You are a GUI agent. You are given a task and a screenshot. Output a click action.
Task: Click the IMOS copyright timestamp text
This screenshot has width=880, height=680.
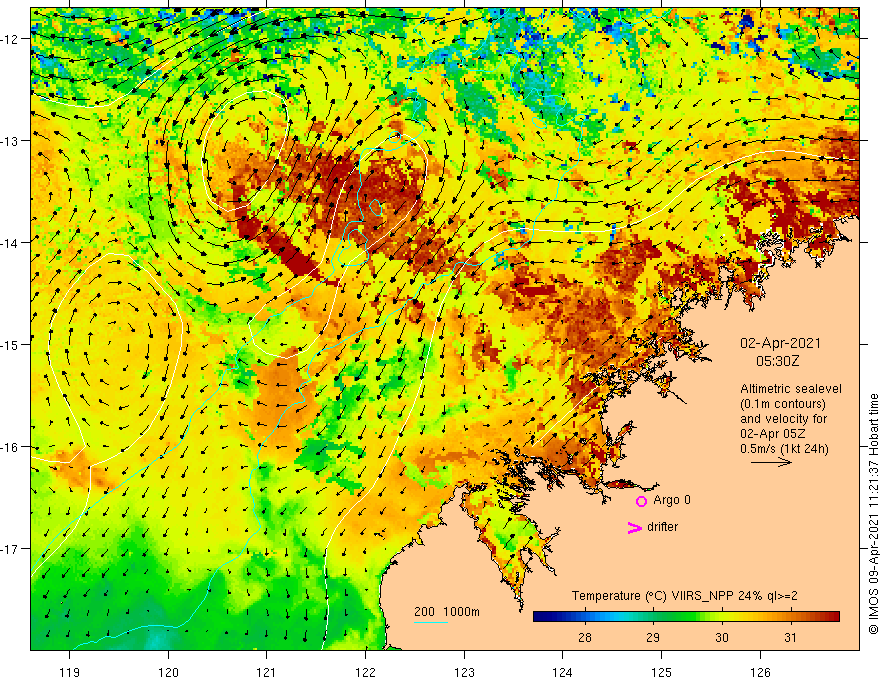point(873,513)
